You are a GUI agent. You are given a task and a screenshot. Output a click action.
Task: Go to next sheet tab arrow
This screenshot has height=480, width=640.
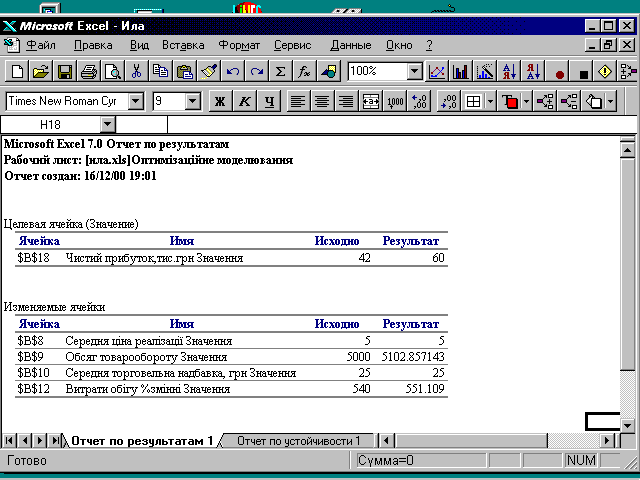pos(40,441)
